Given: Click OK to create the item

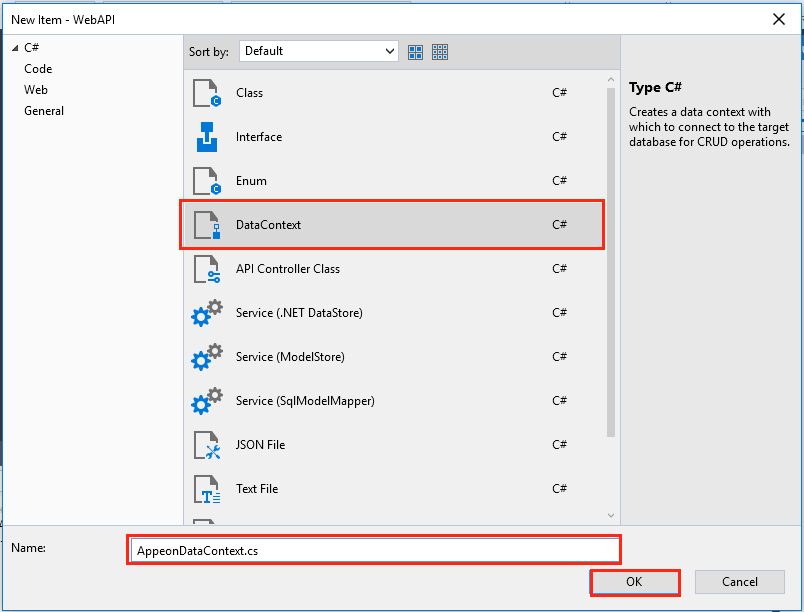Looking at the screenshot, I should [x=634, y=582].
